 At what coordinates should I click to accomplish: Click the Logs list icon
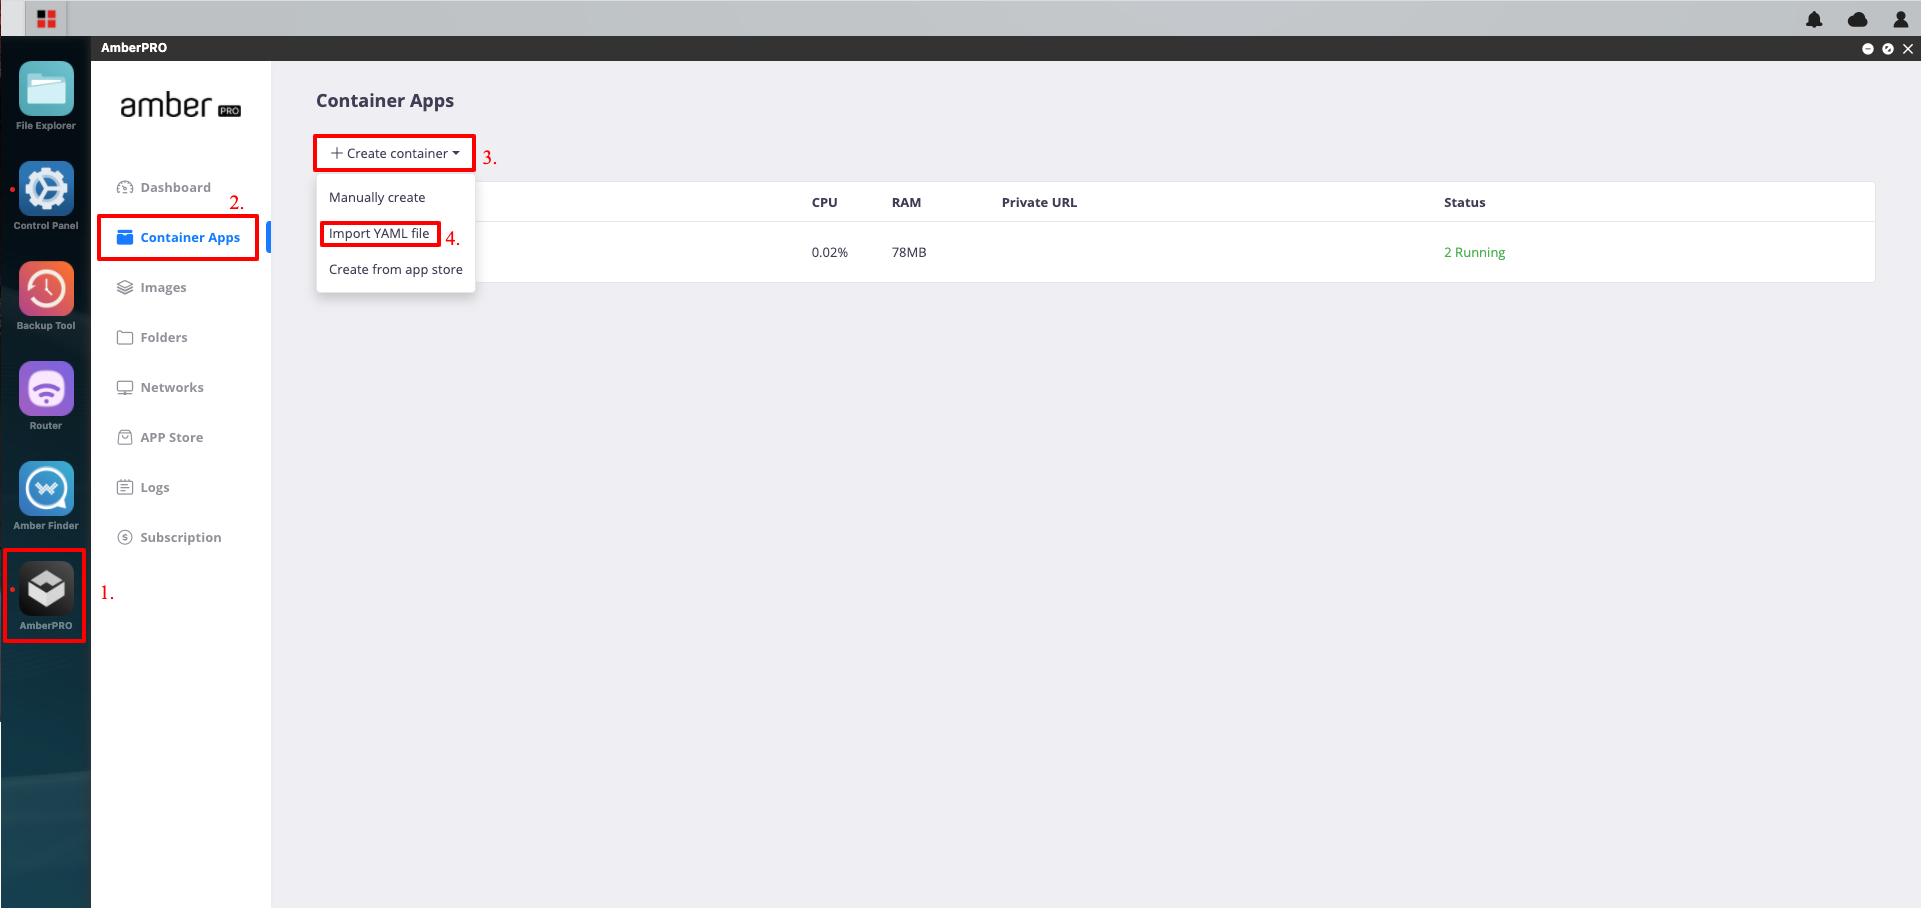125,487
